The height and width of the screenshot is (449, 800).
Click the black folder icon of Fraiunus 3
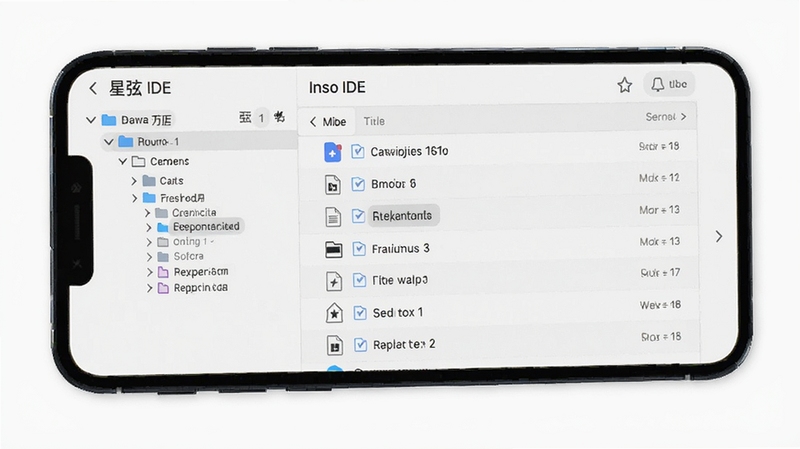[334, 250]
